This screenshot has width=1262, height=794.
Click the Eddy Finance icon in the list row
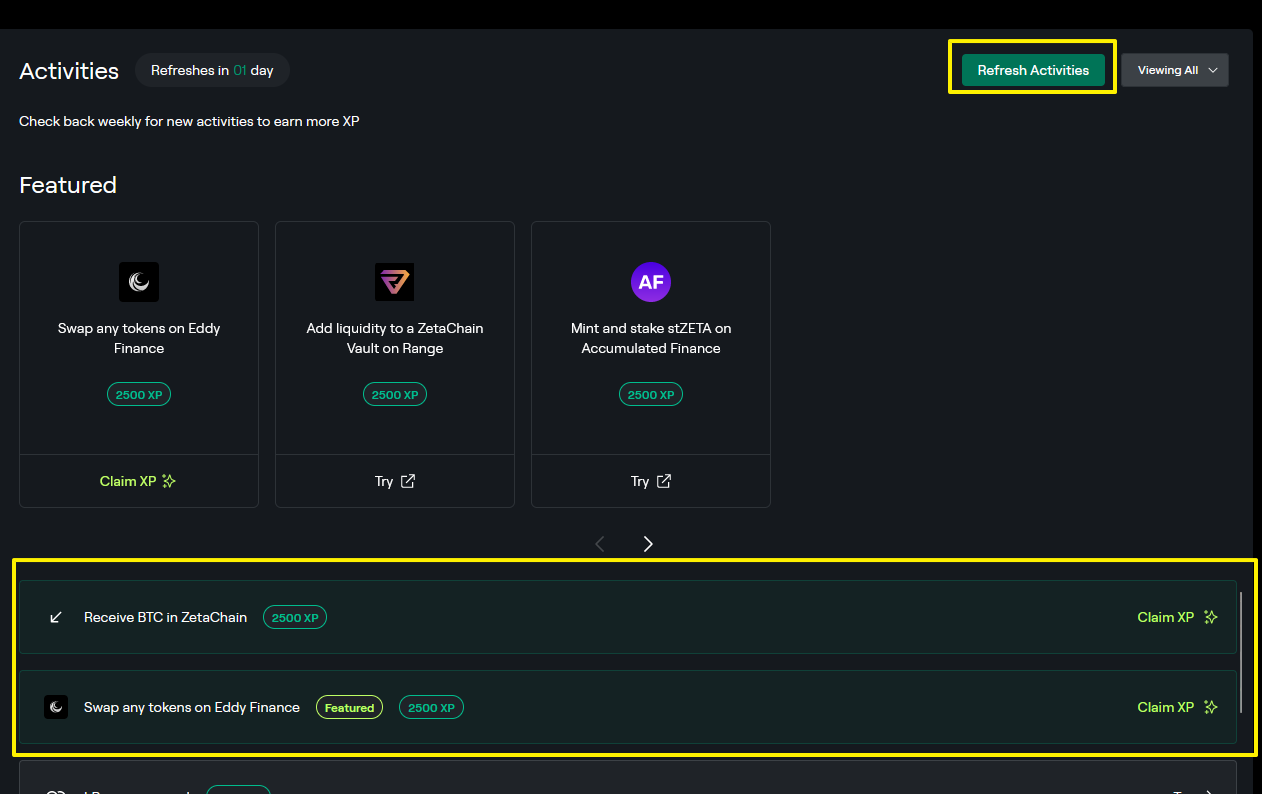tap(56, 707)
